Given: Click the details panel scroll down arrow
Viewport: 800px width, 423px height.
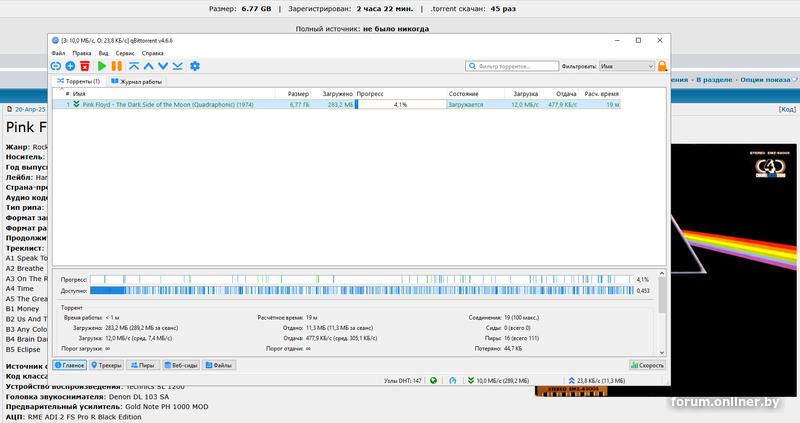Looking at the screenshot, I should [x=662, y=352].
